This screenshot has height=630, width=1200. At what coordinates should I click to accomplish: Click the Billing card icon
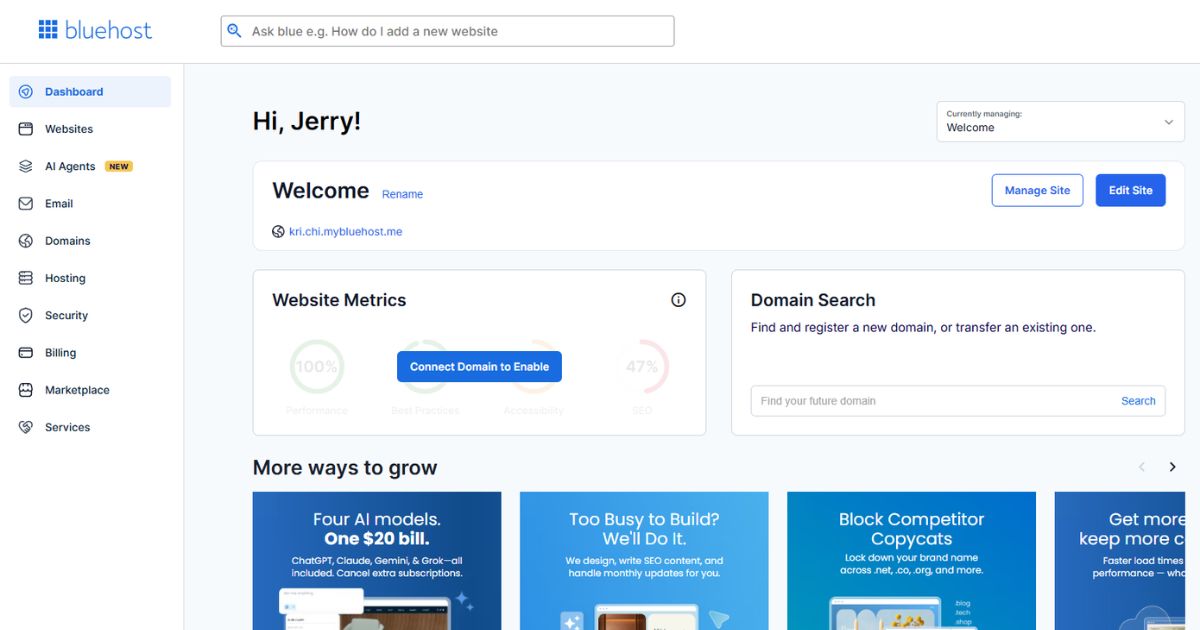(26, 353)
